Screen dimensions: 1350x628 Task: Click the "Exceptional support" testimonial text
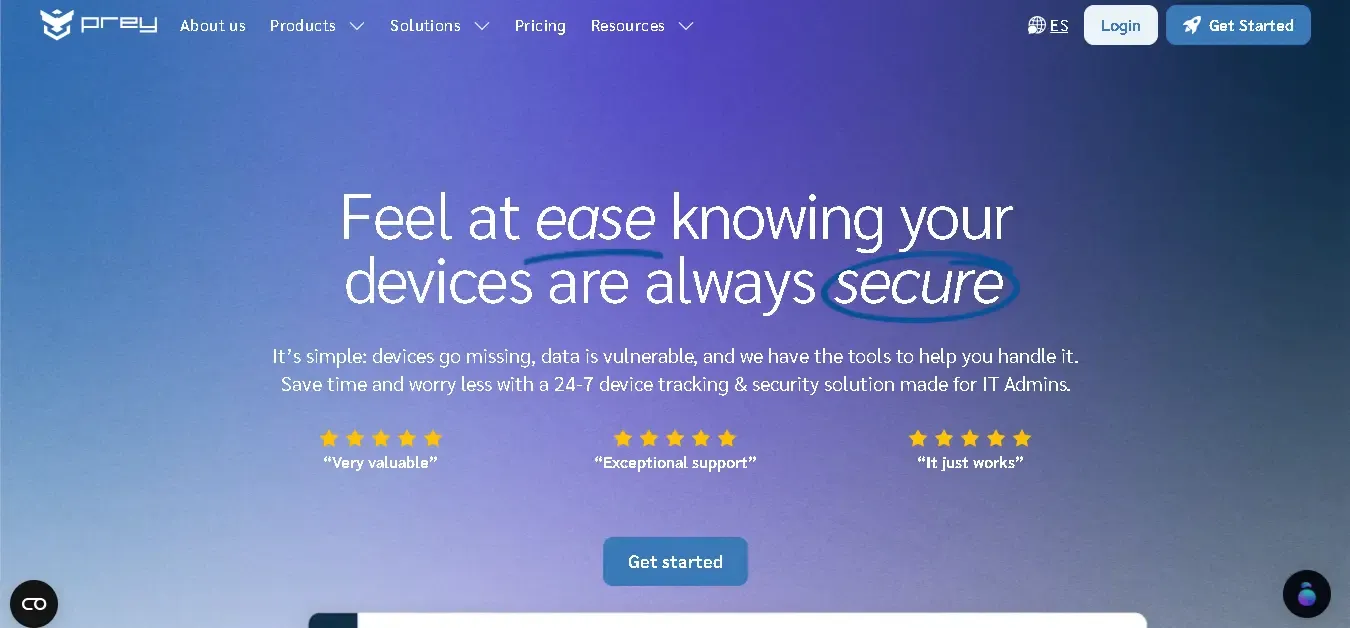coord(675,462)
